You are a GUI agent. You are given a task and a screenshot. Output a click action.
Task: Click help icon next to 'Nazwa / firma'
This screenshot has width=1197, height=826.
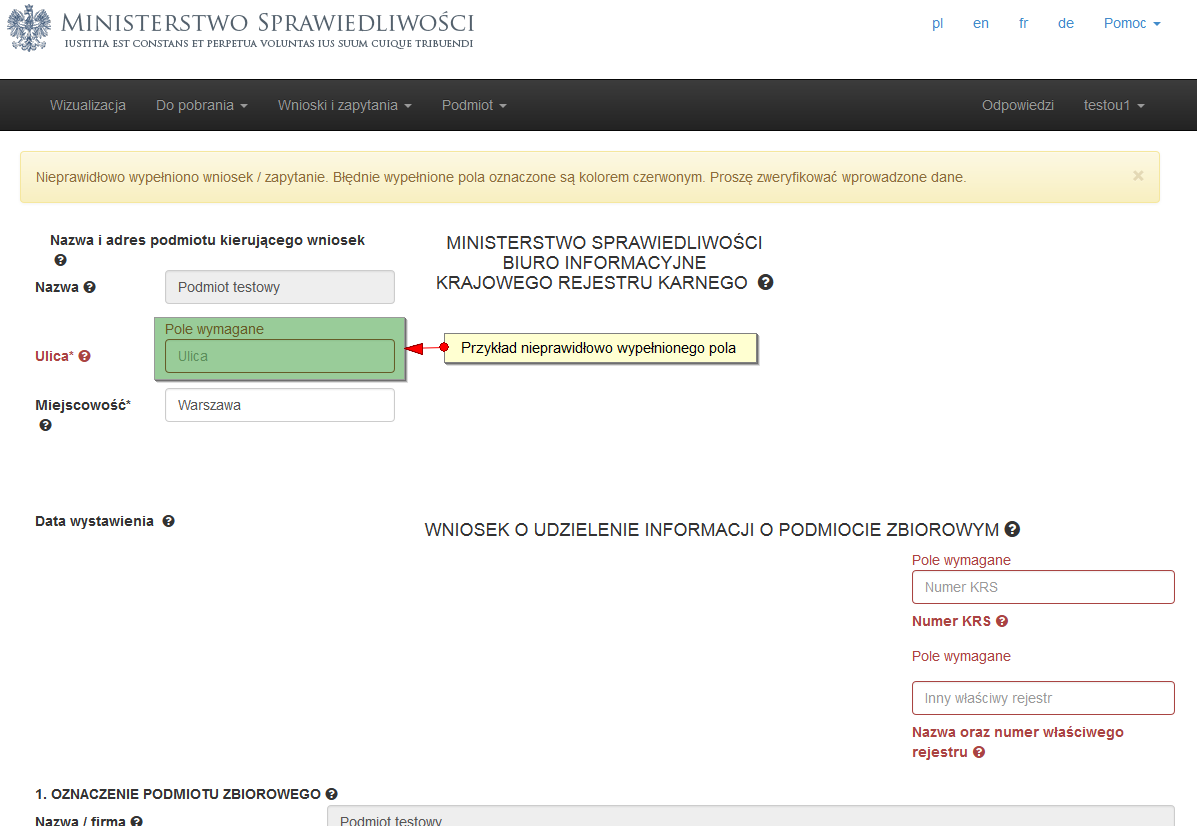tap(136, 821)
